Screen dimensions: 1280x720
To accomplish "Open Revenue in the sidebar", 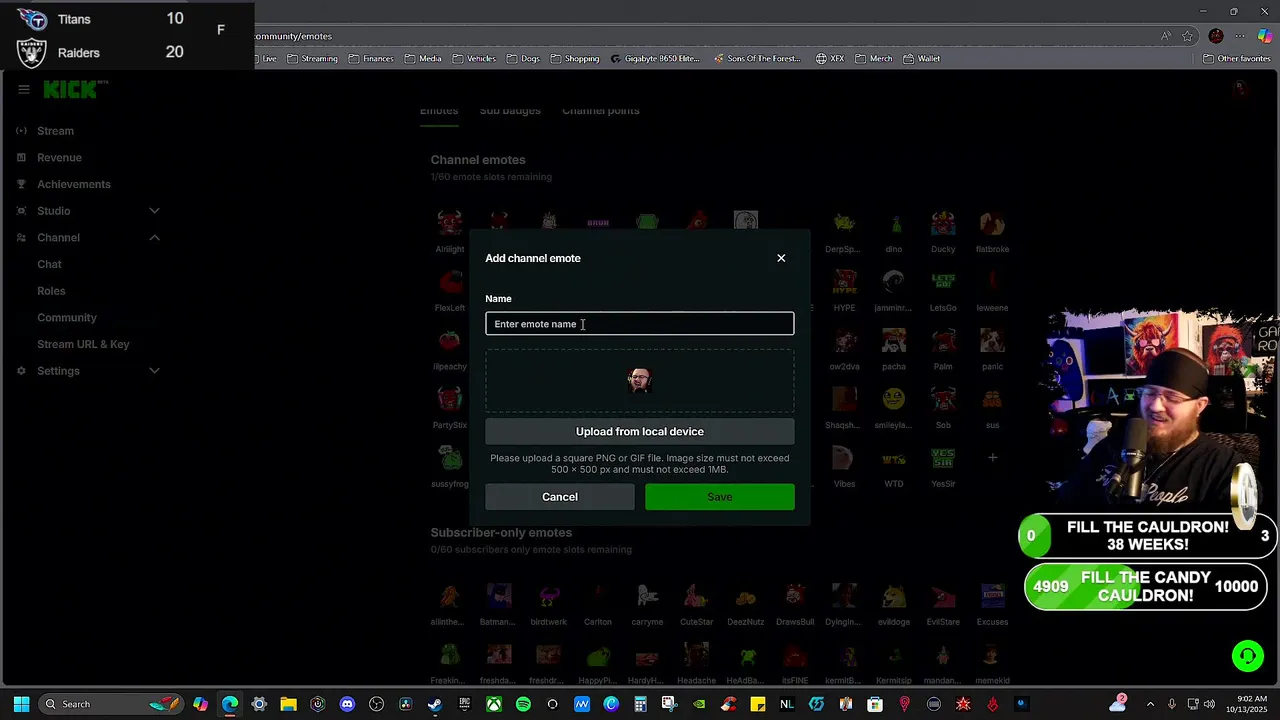I will 59,157.
